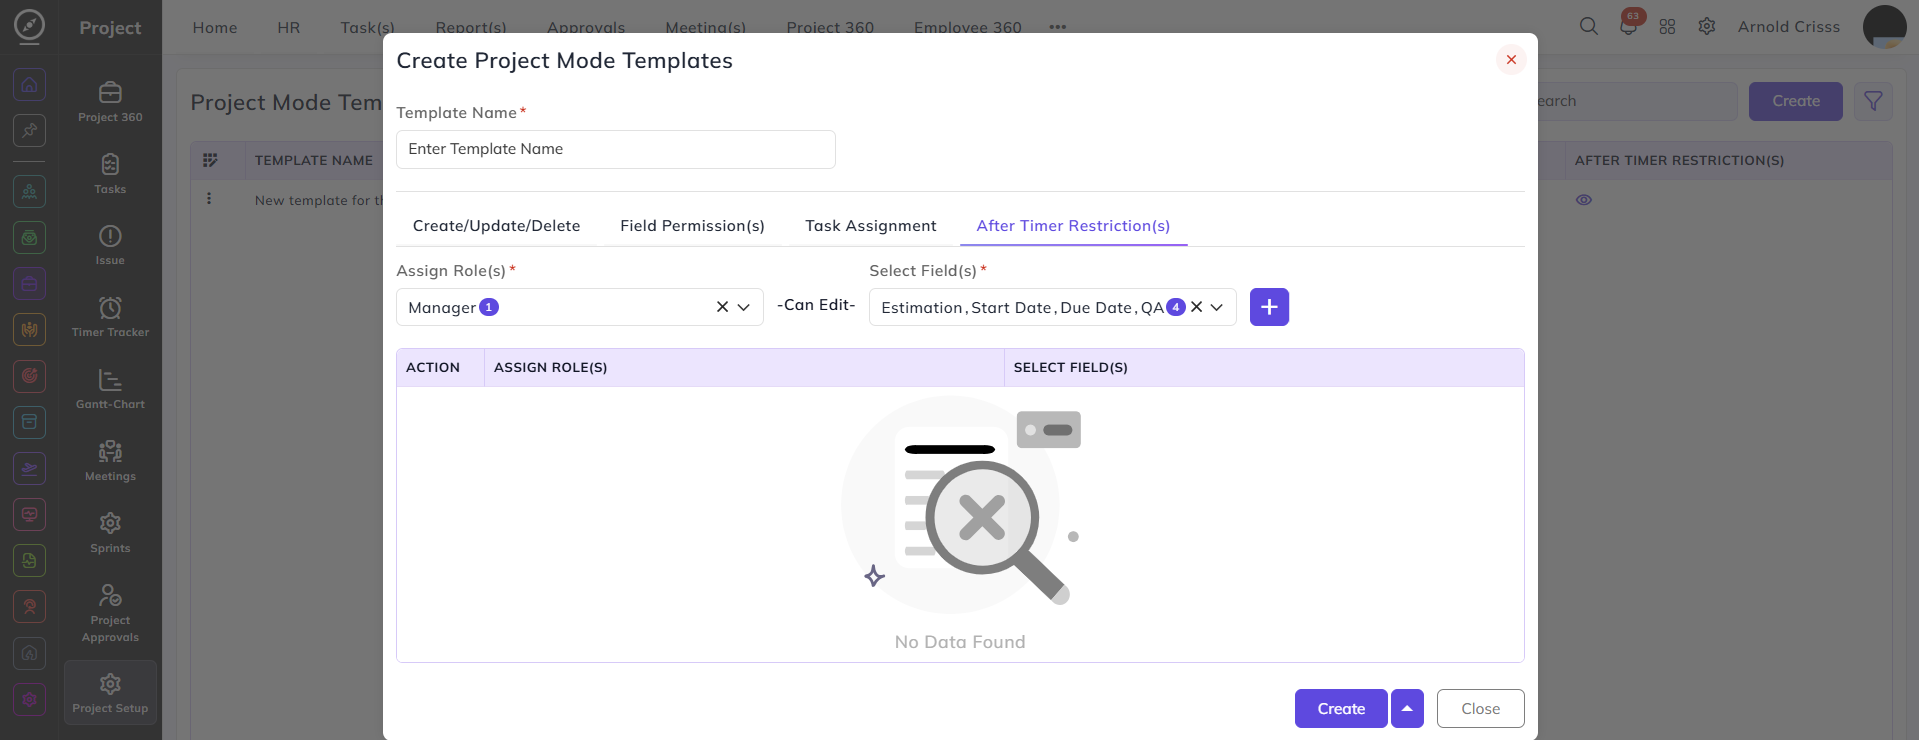Click the column grid icon in table header
Viewport: 1919px width, 740px height.
pos(210,160)
